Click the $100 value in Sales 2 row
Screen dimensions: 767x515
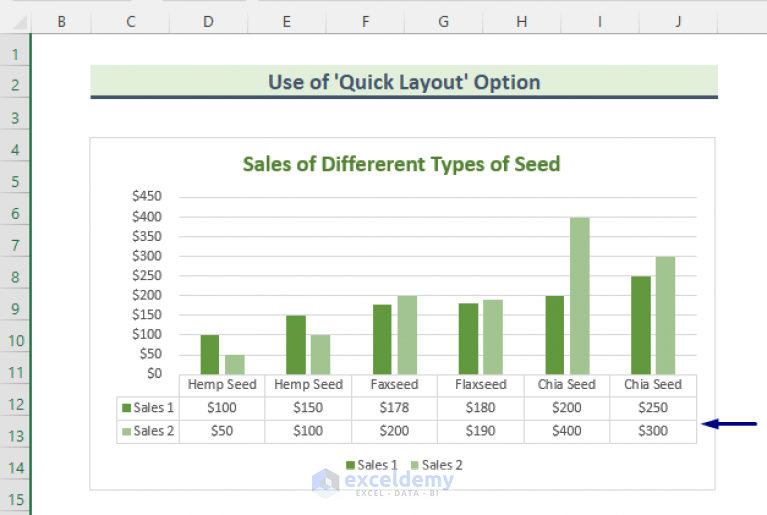[308, 431]
